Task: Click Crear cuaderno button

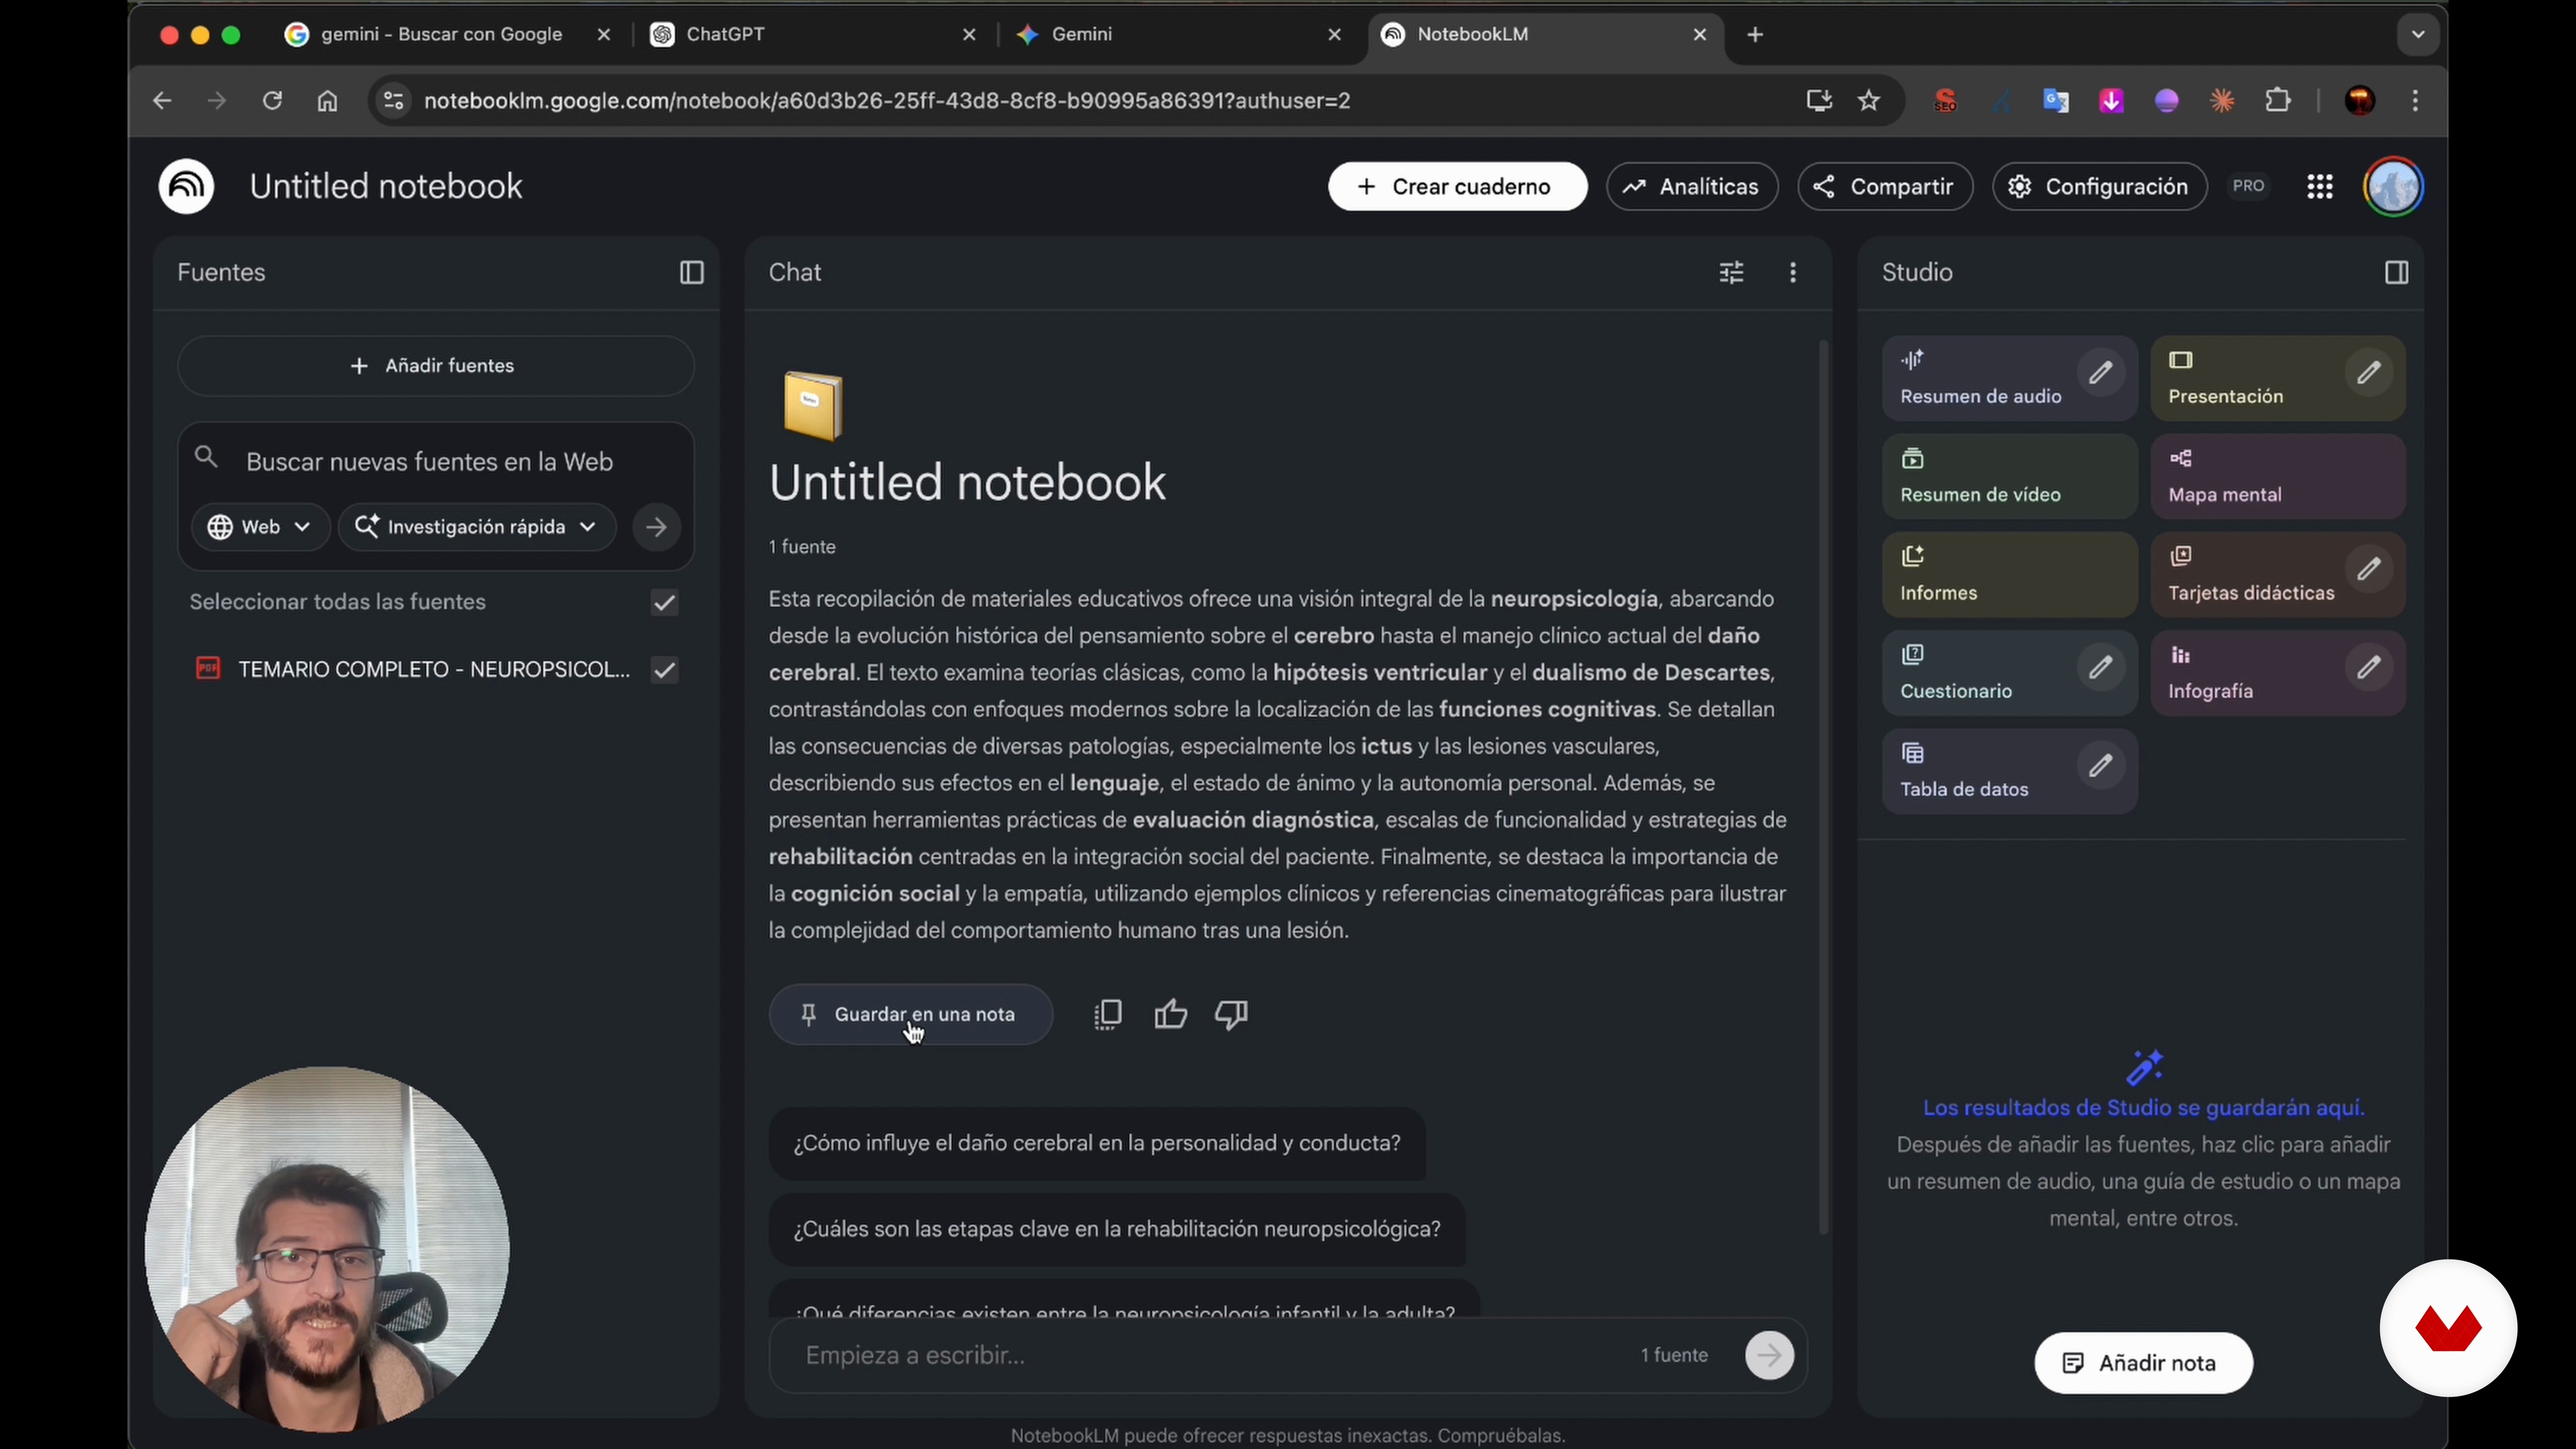Action: (1457, 186)
